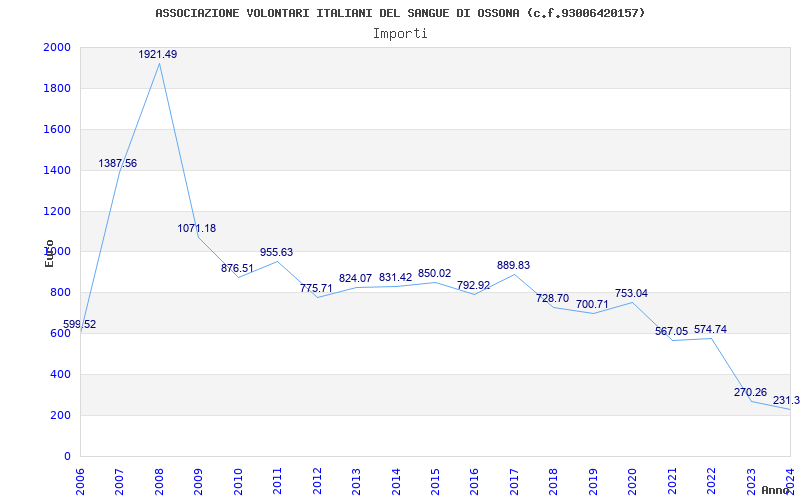Select the 1071.18 value label
800x500 pixels.
tap(197, 228)
